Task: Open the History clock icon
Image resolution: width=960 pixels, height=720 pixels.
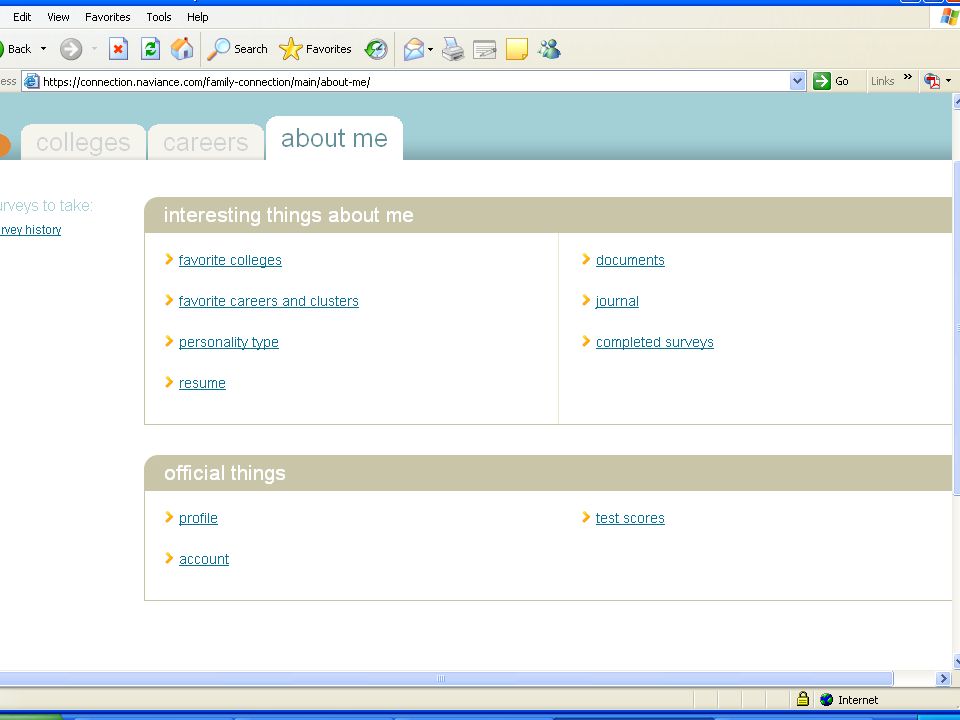Action: [x=376, y=49]
